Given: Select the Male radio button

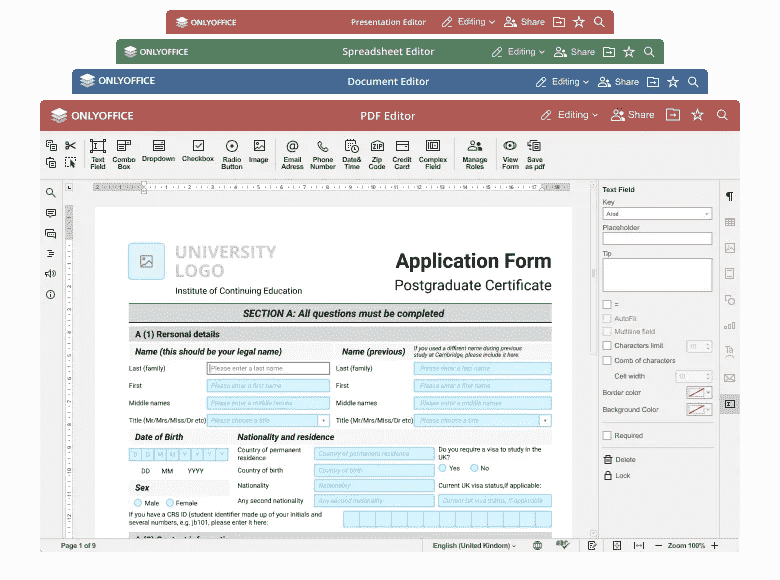Looking at the screenshot, I should 138,503.
